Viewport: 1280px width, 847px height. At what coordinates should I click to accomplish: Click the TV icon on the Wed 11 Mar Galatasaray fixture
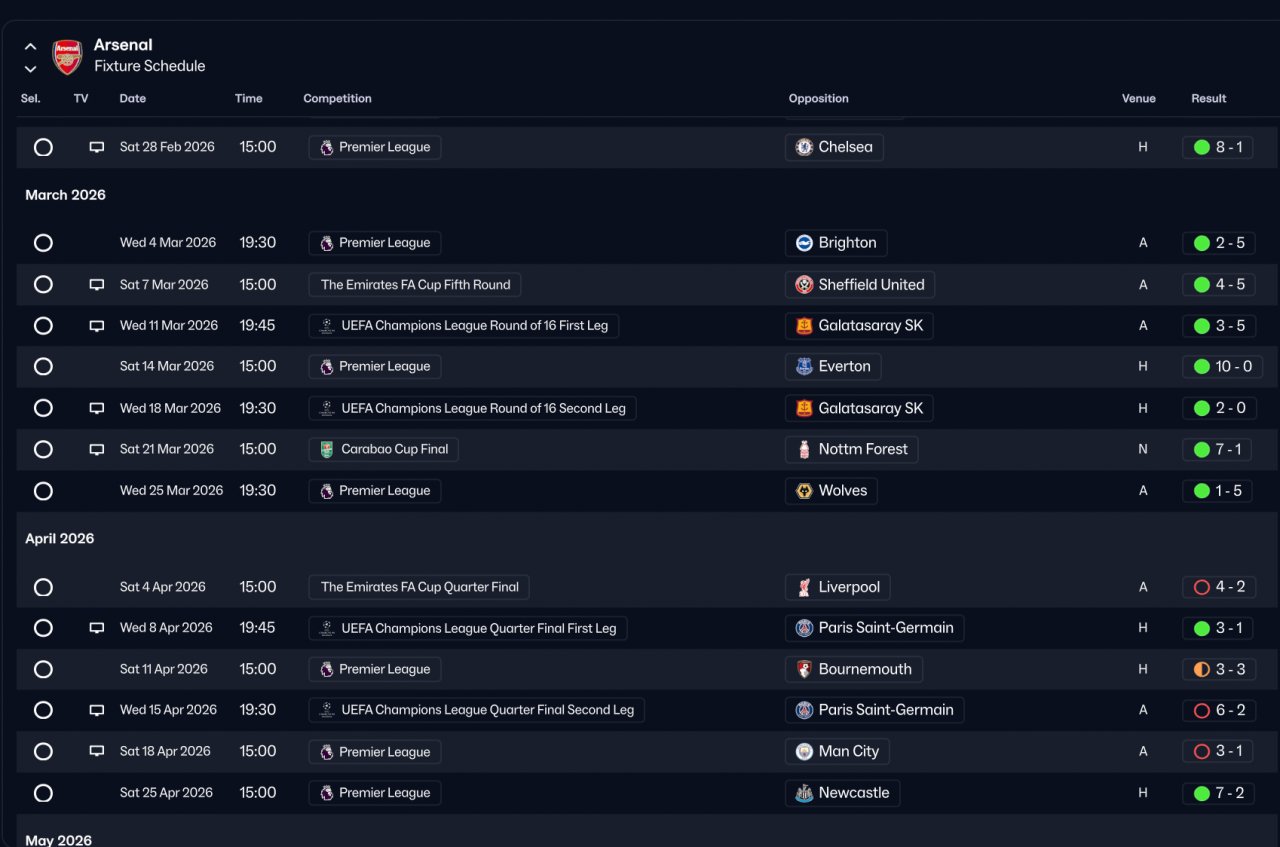(x=97, y=326)
